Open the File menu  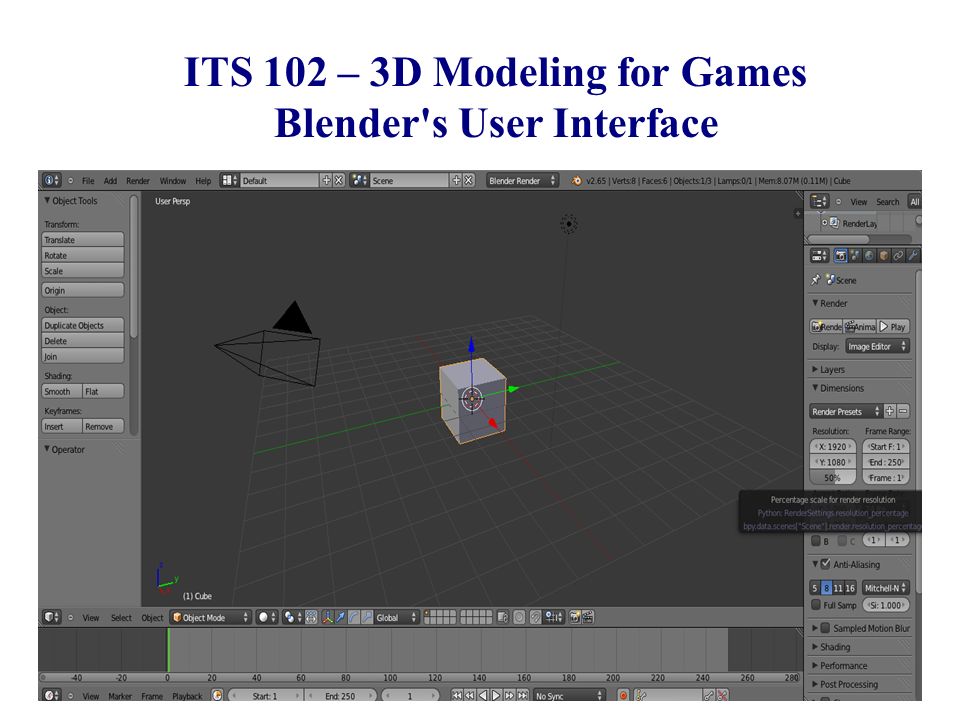[88, 181]
